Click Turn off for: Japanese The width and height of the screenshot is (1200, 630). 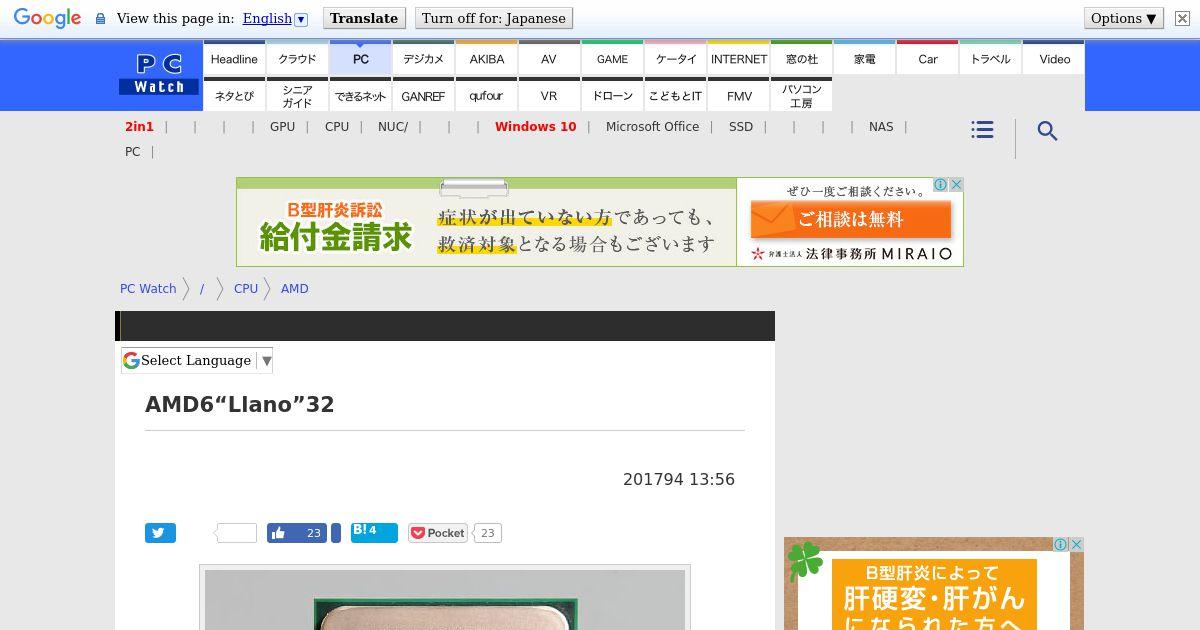click(493, 18)
